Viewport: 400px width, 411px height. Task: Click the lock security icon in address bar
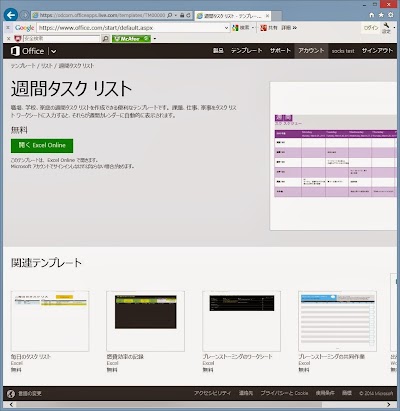[182, 15]
